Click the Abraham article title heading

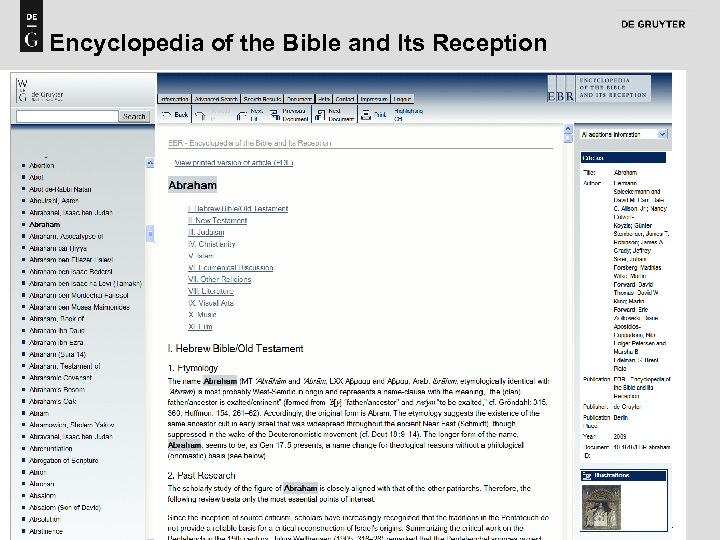tap(192, 185)
